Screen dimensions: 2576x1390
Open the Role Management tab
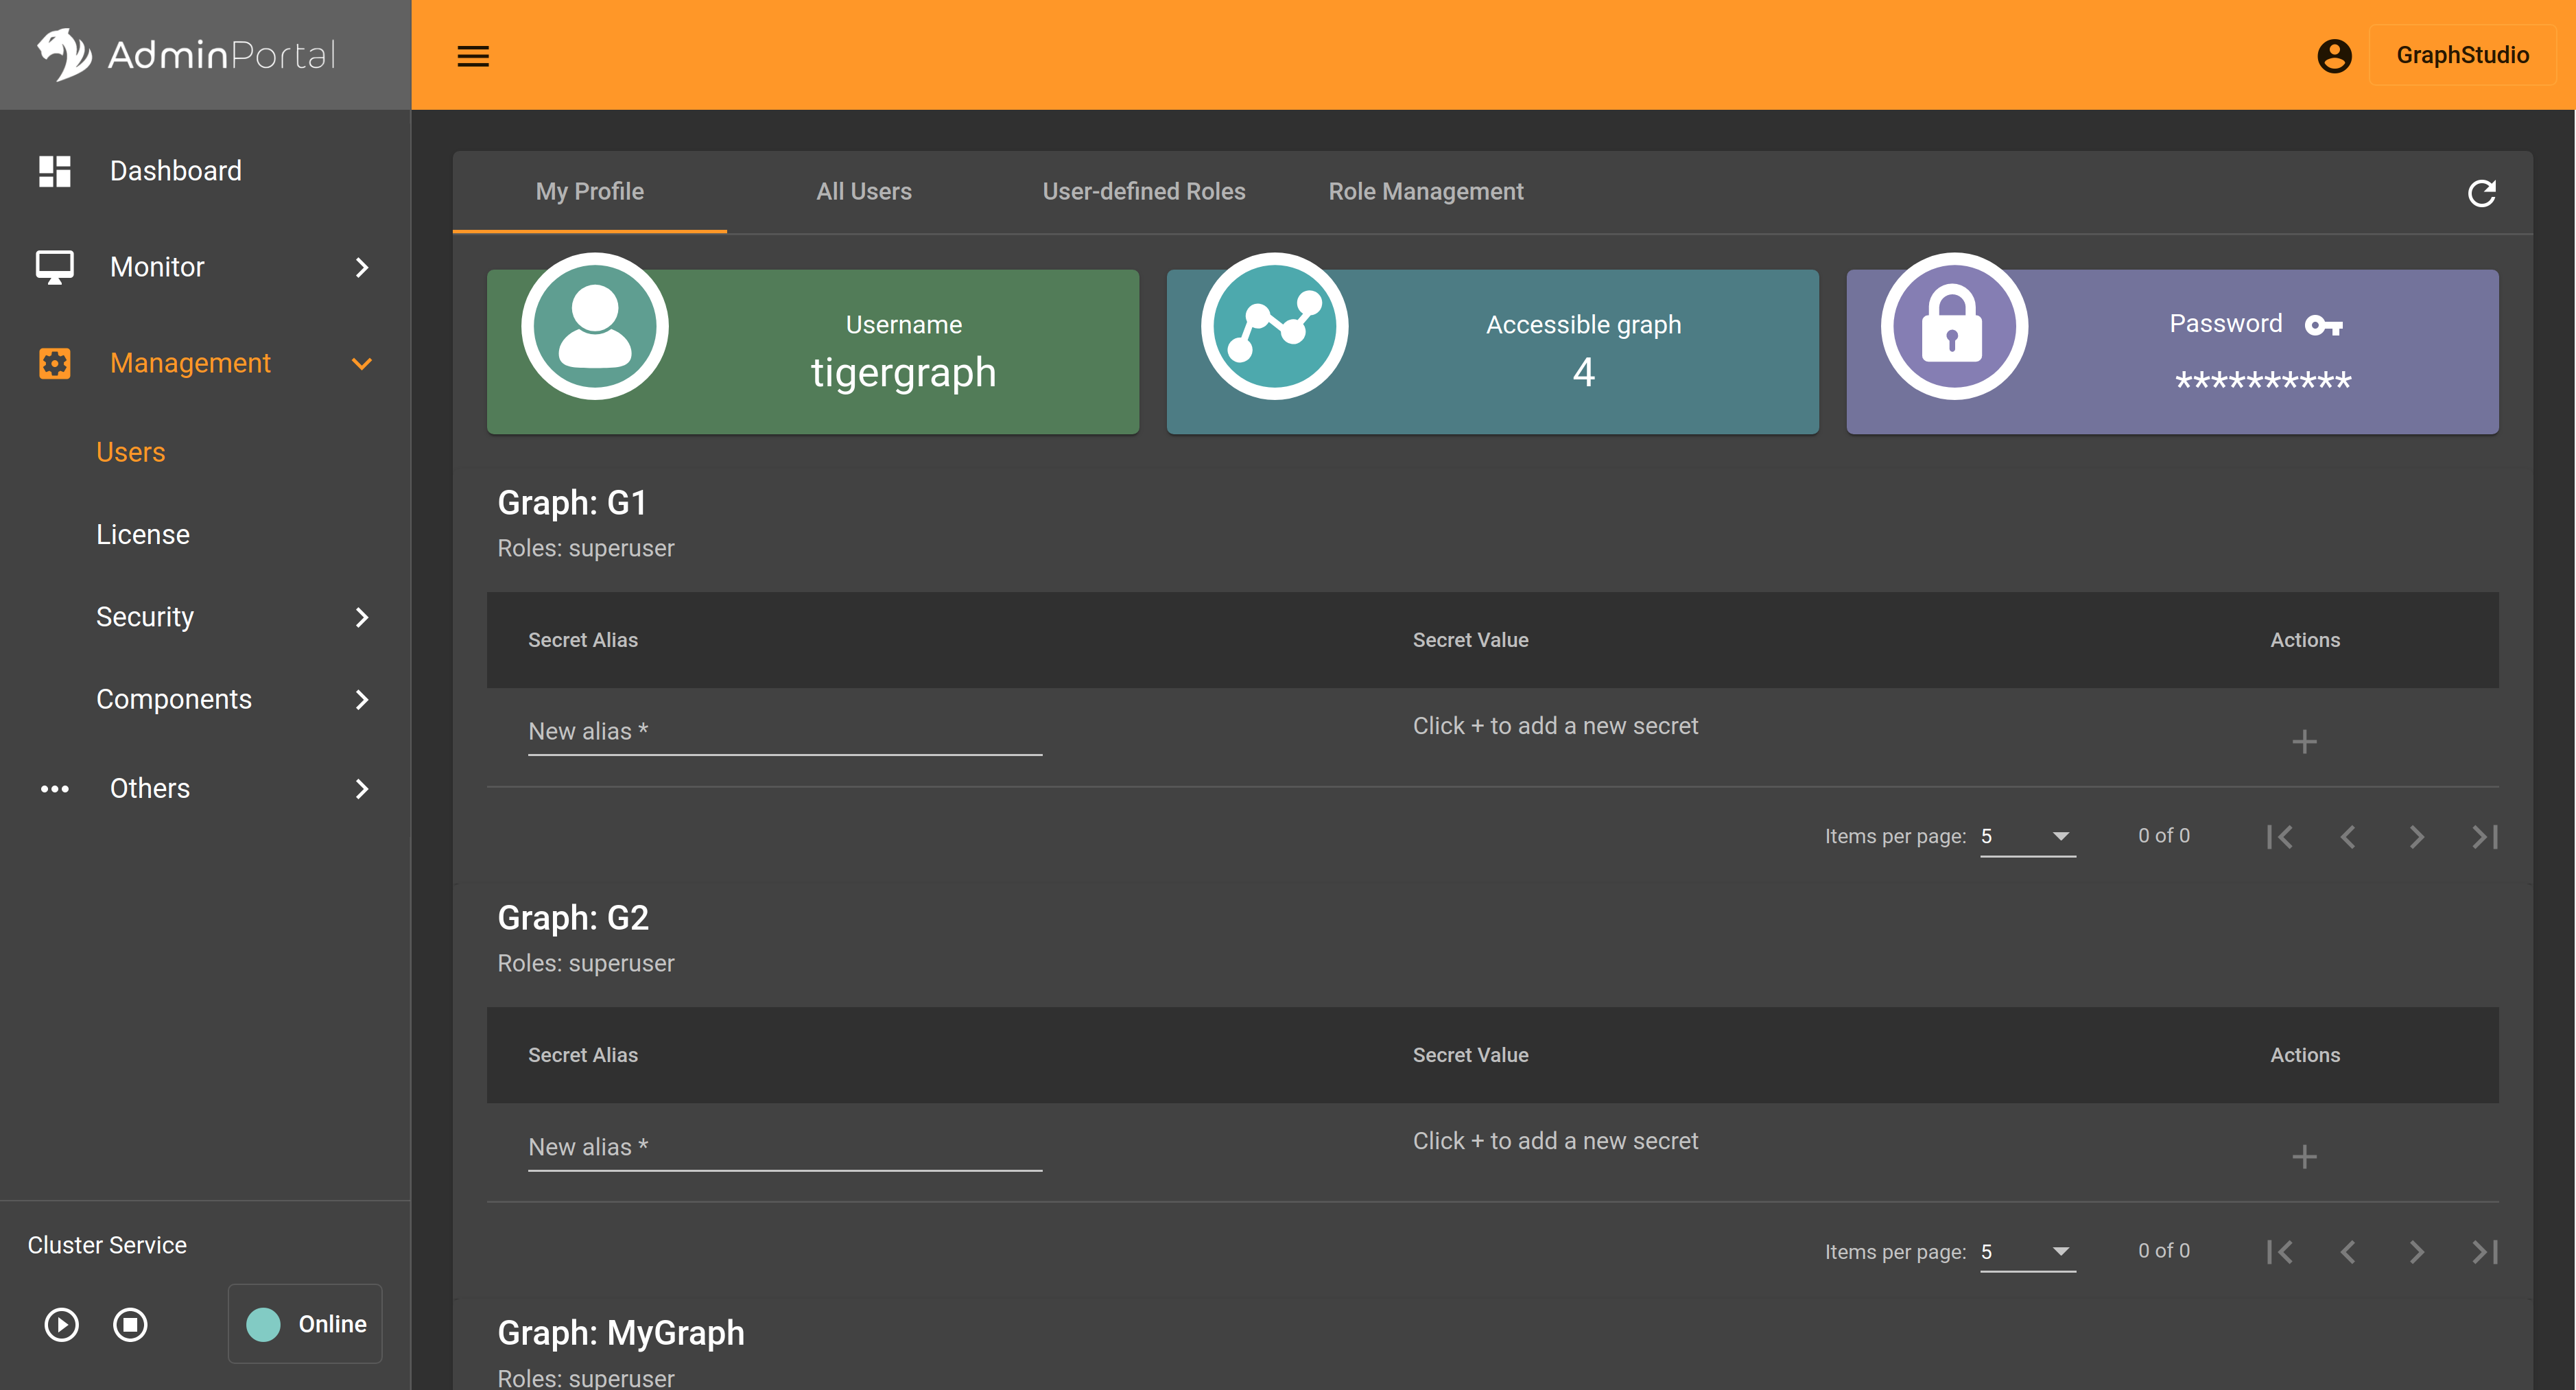click(1425, 192)
